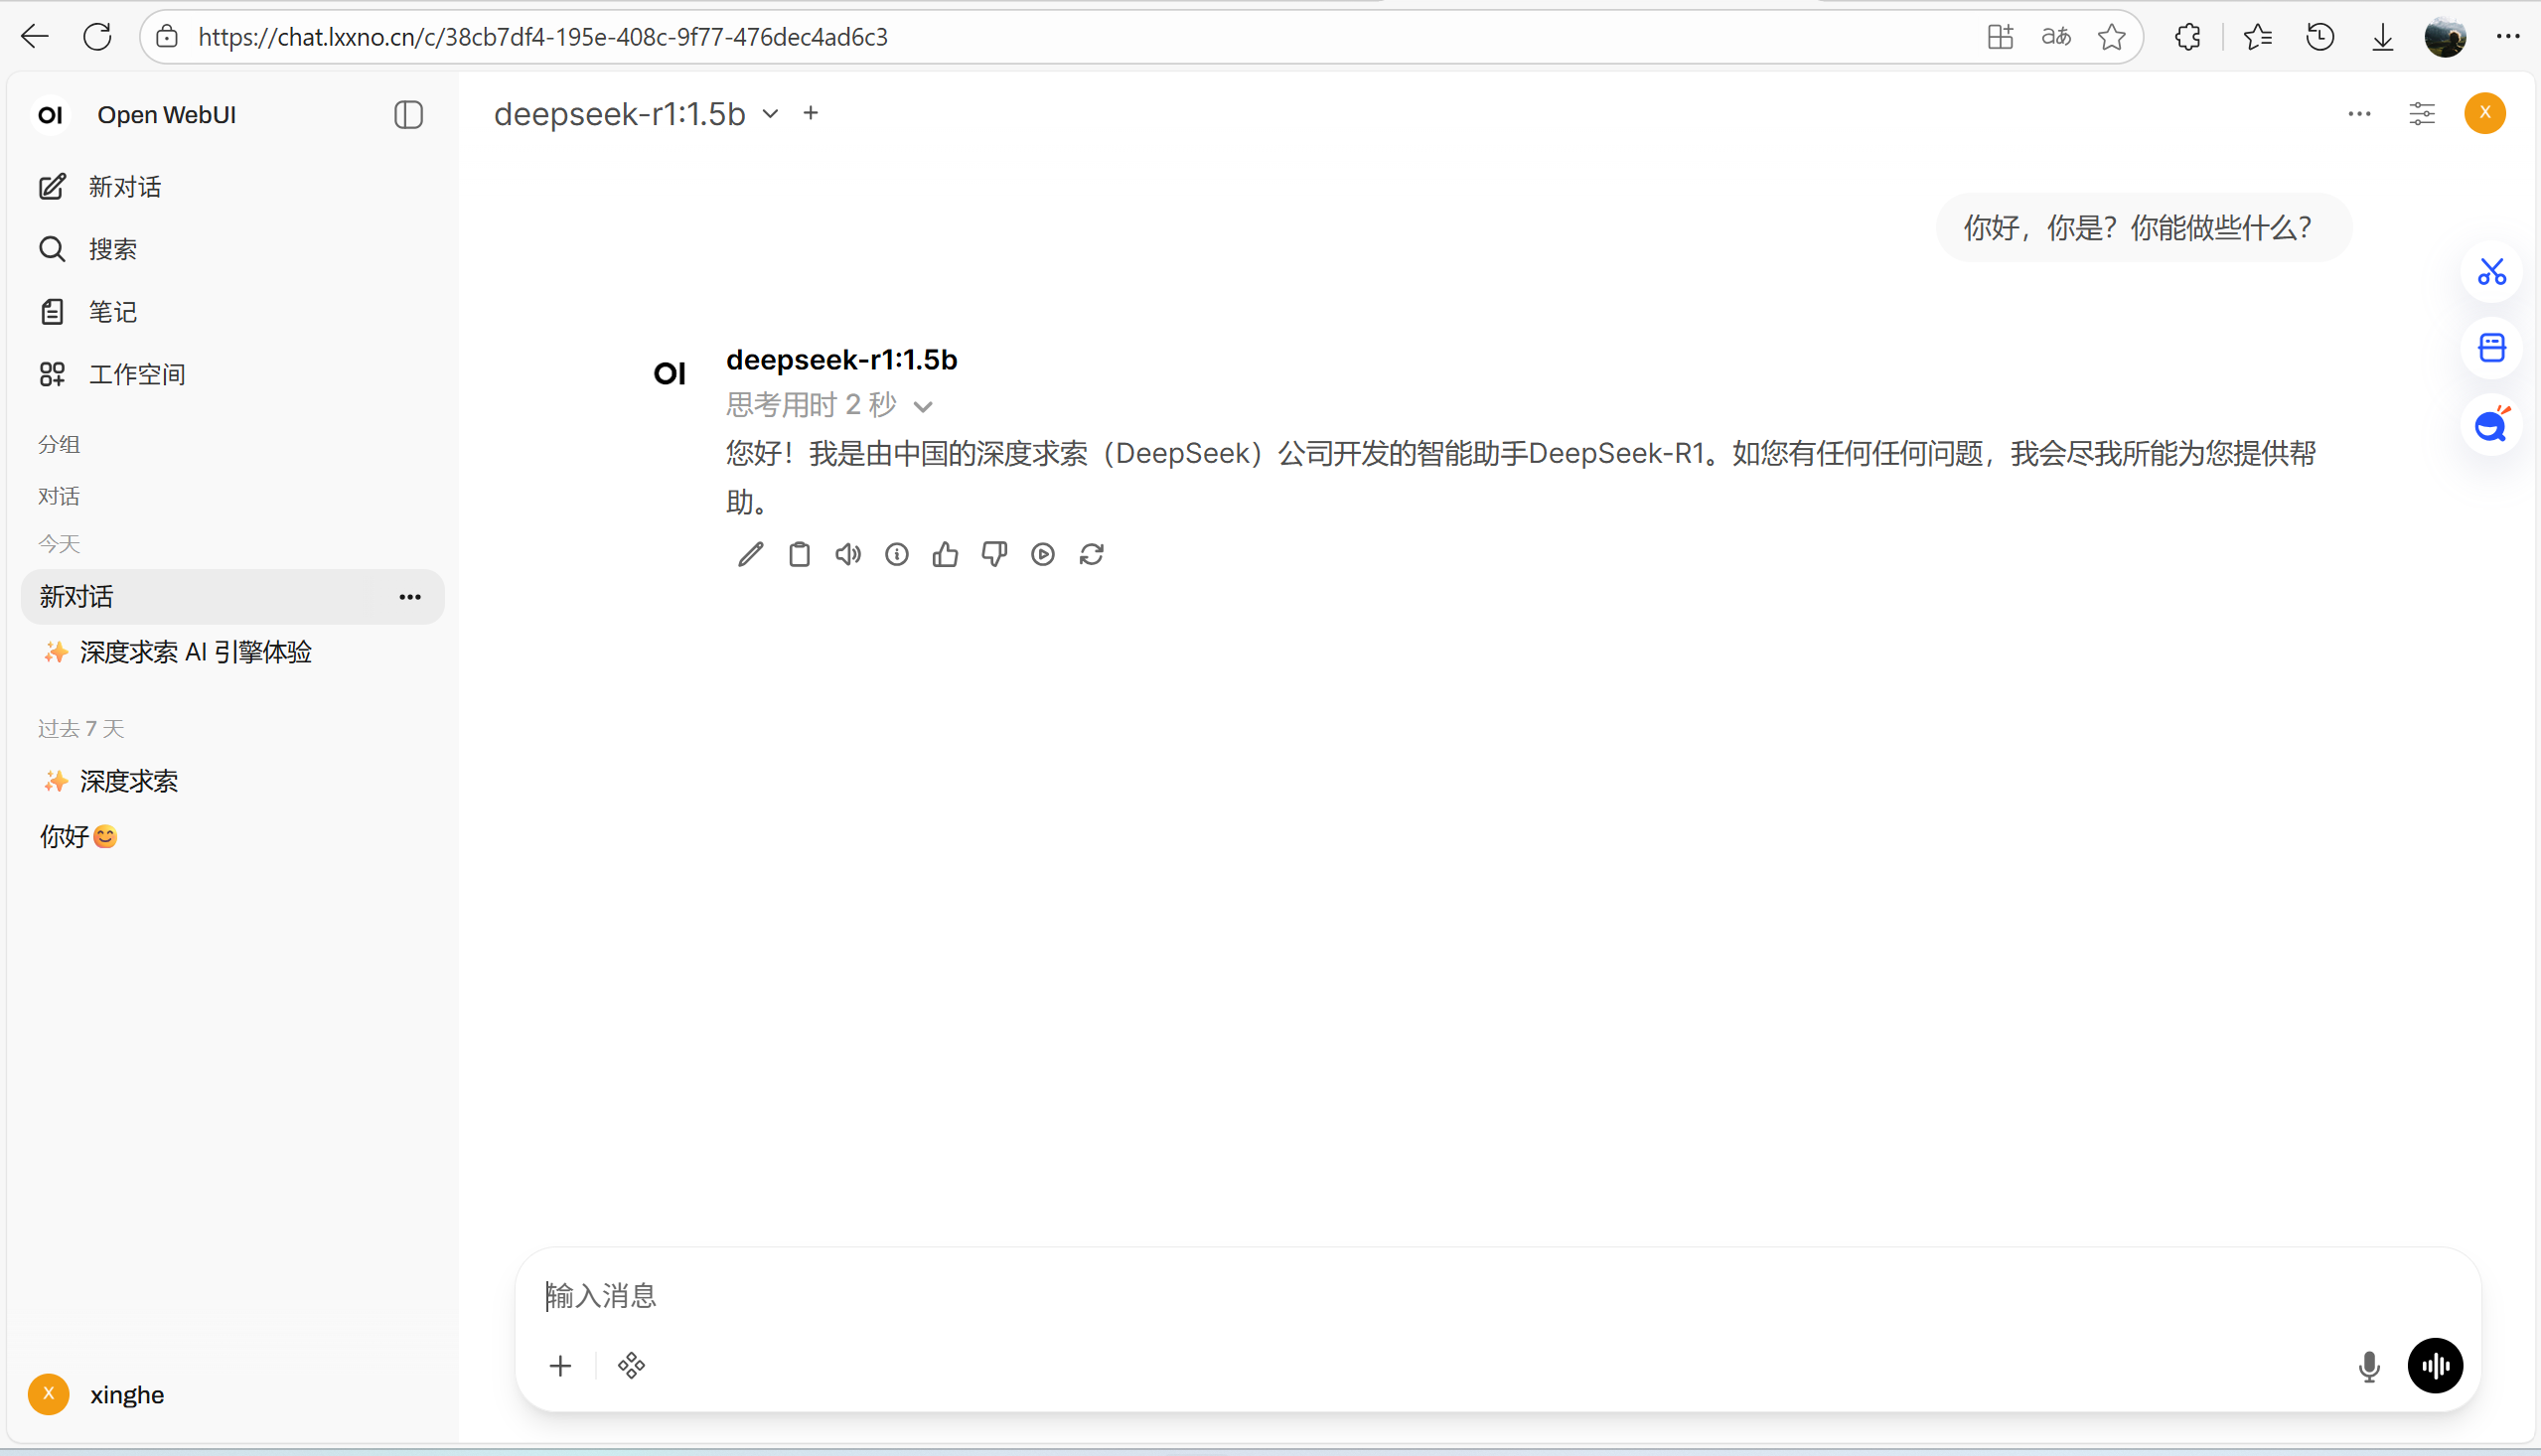
Task: Click the continue response play icon
Action: [x=1043, y=554]
